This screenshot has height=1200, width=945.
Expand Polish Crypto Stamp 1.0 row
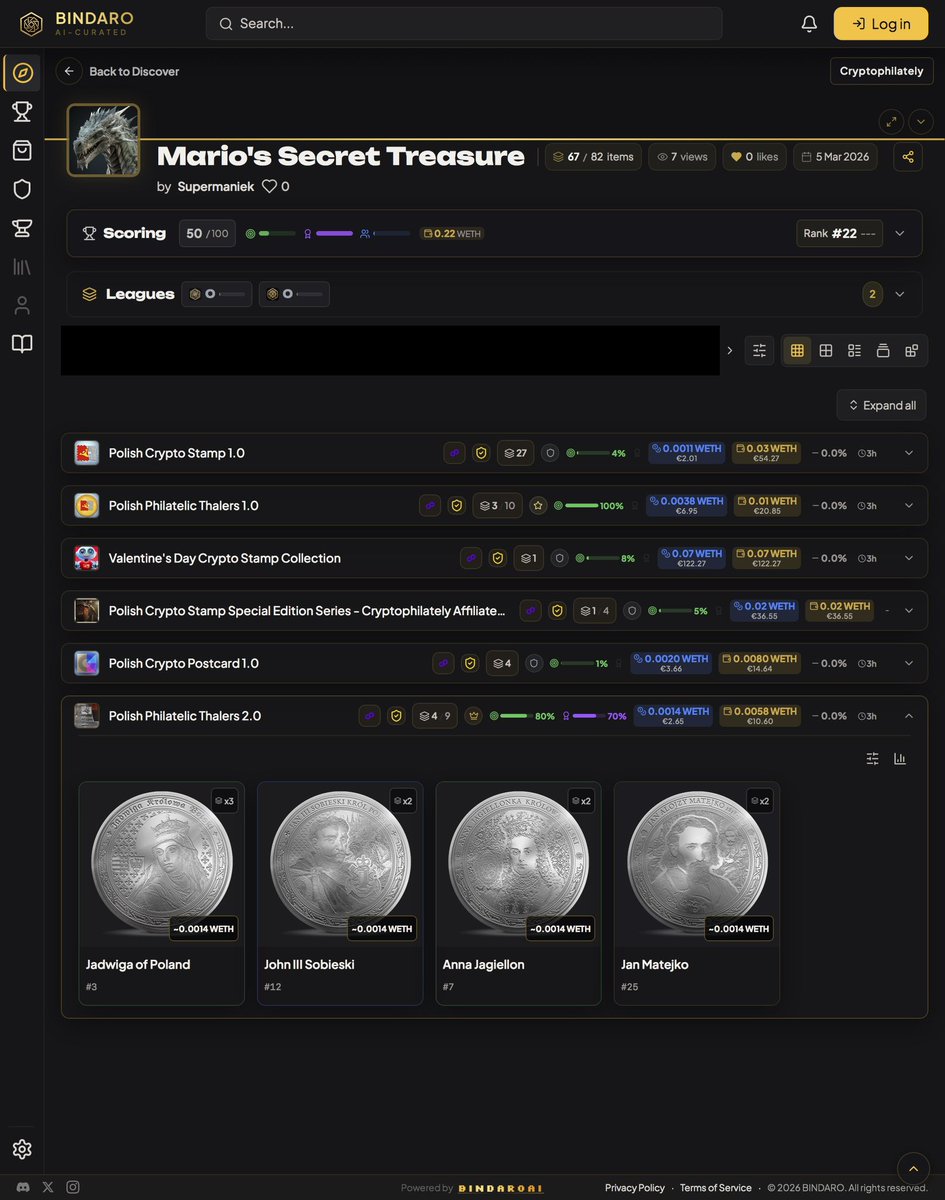909,453
